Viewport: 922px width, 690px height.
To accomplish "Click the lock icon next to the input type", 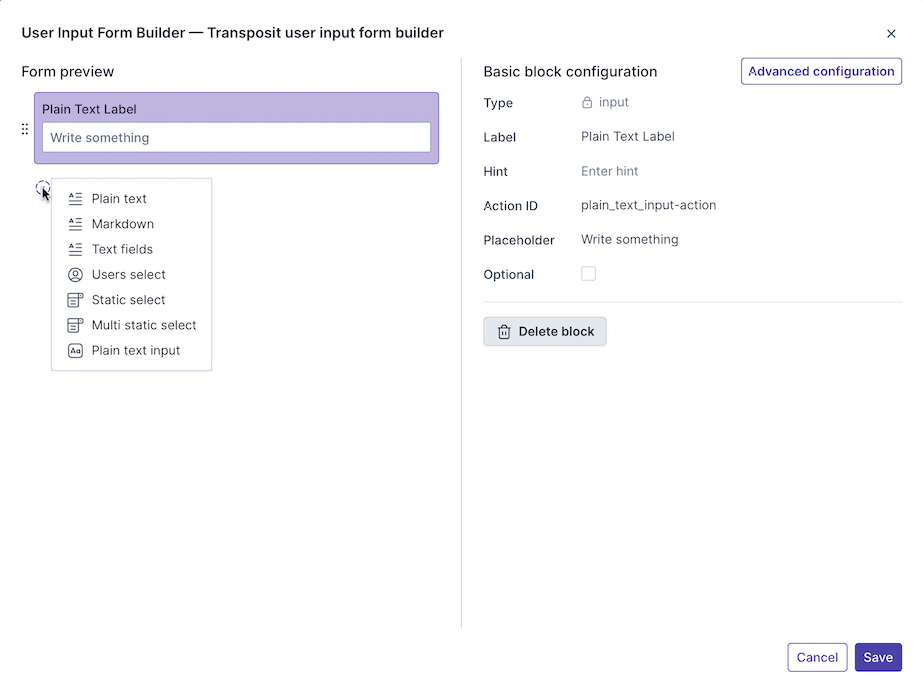I will pos(587,103).
